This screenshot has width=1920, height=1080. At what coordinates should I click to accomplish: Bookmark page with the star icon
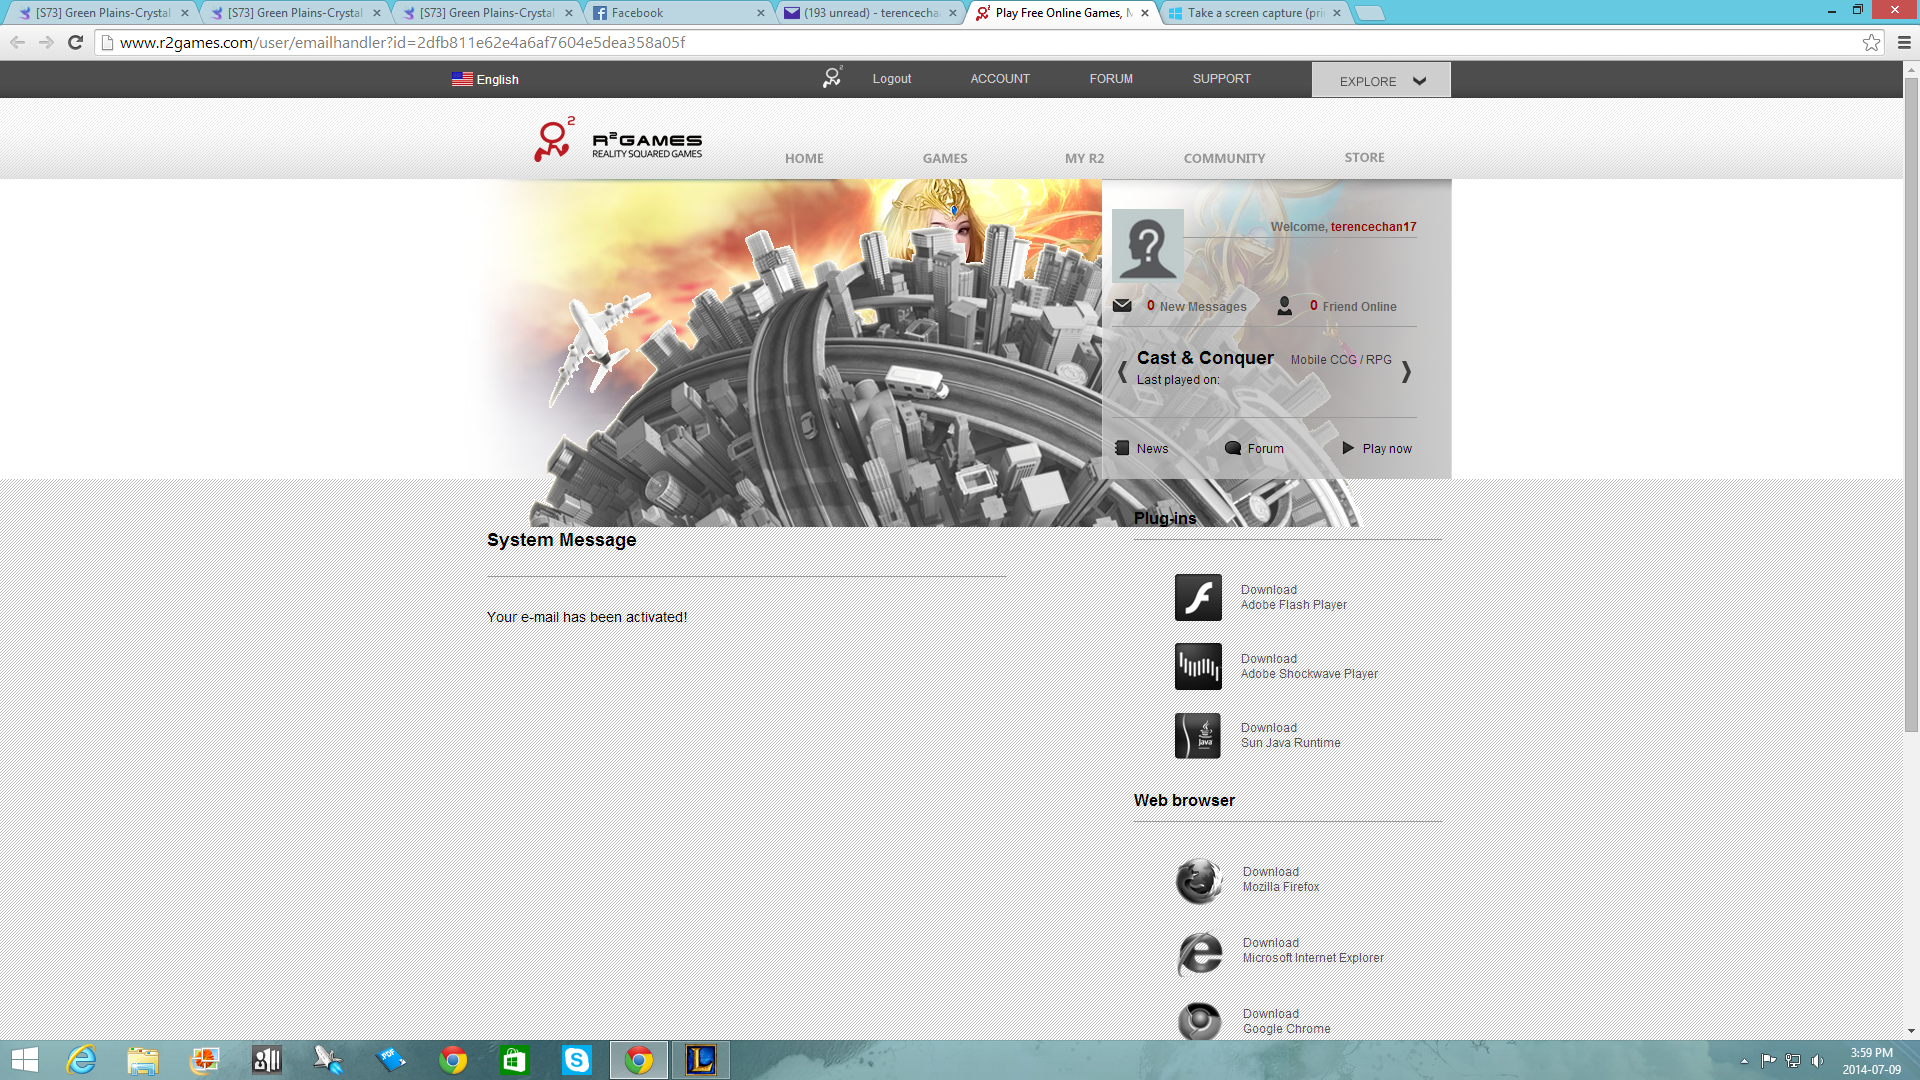tap(1871, 42)
